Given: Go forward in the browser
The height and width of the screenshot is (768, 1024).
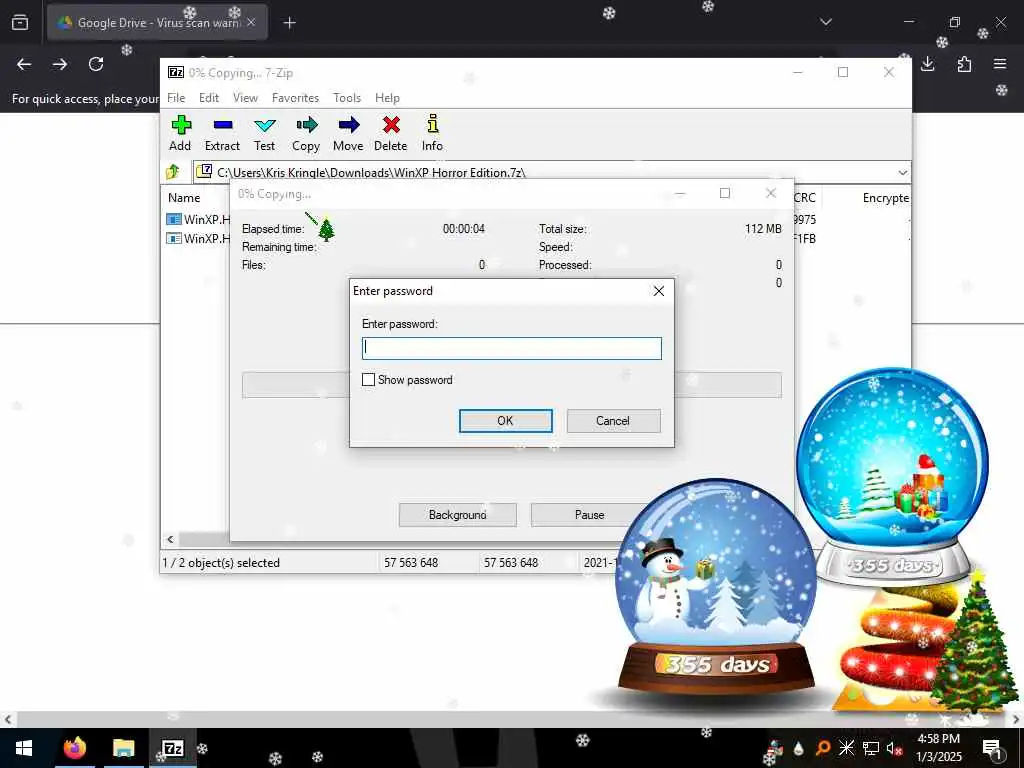Looking at the screenshot, I should [x=60, y=64].
